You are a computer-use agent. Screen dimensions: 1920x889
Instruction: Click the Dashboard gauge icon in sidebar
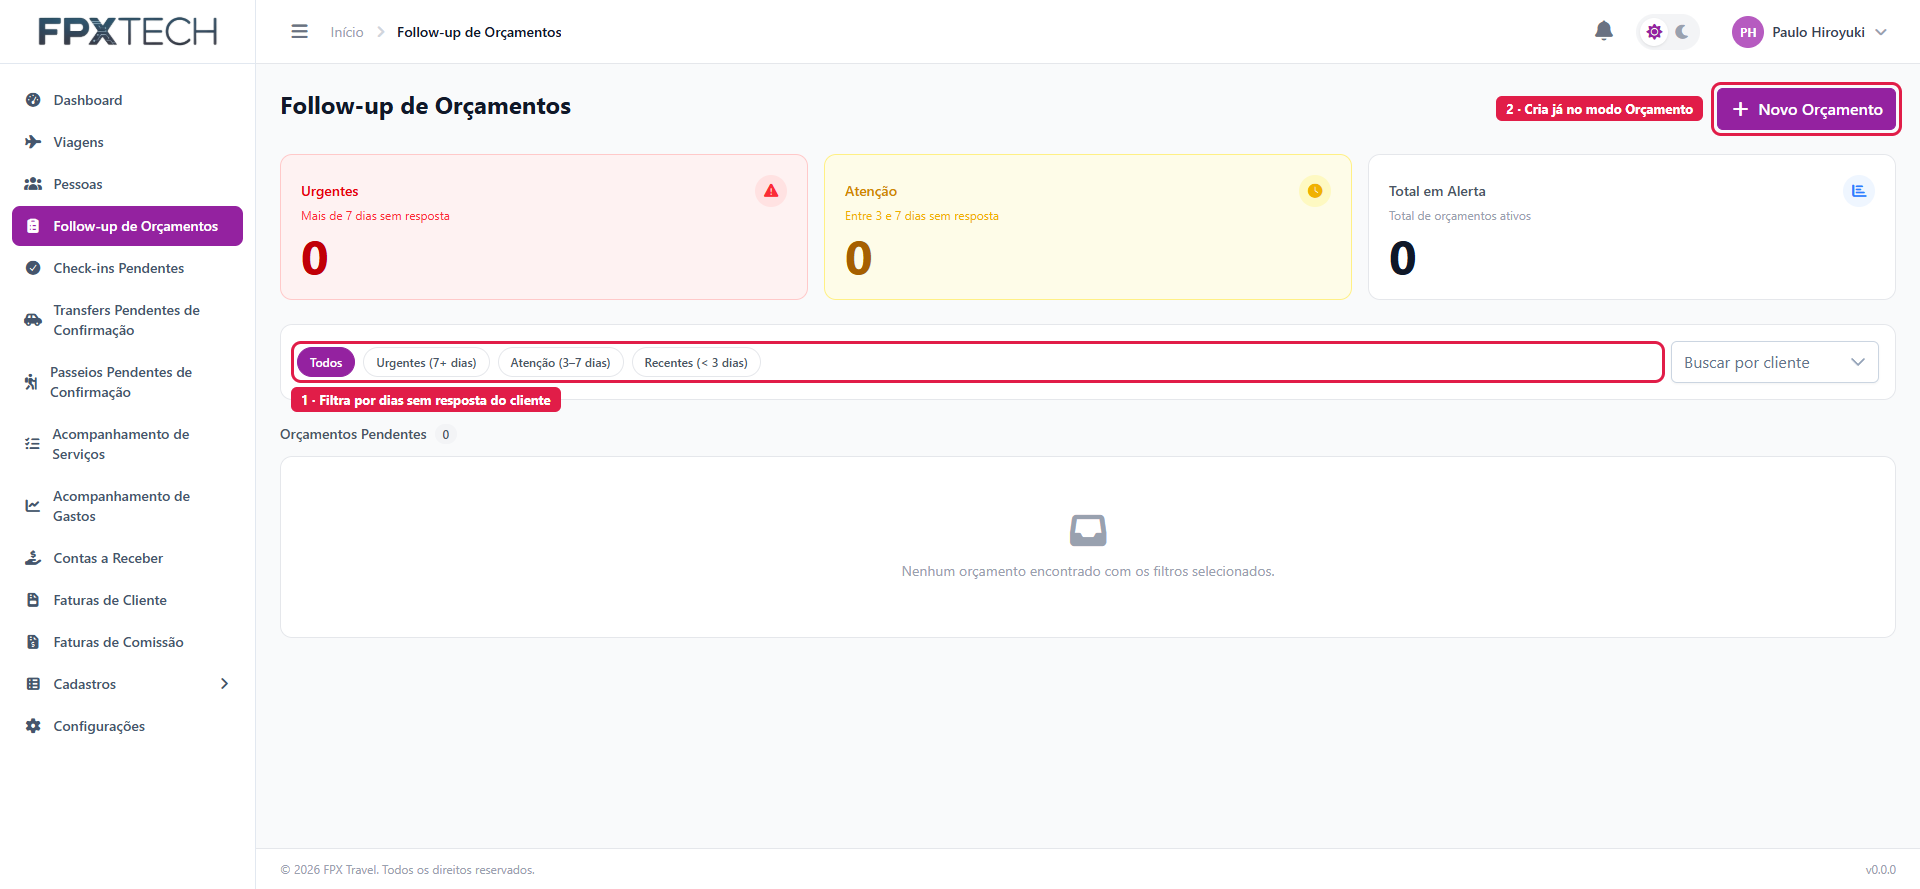point(33,100)
